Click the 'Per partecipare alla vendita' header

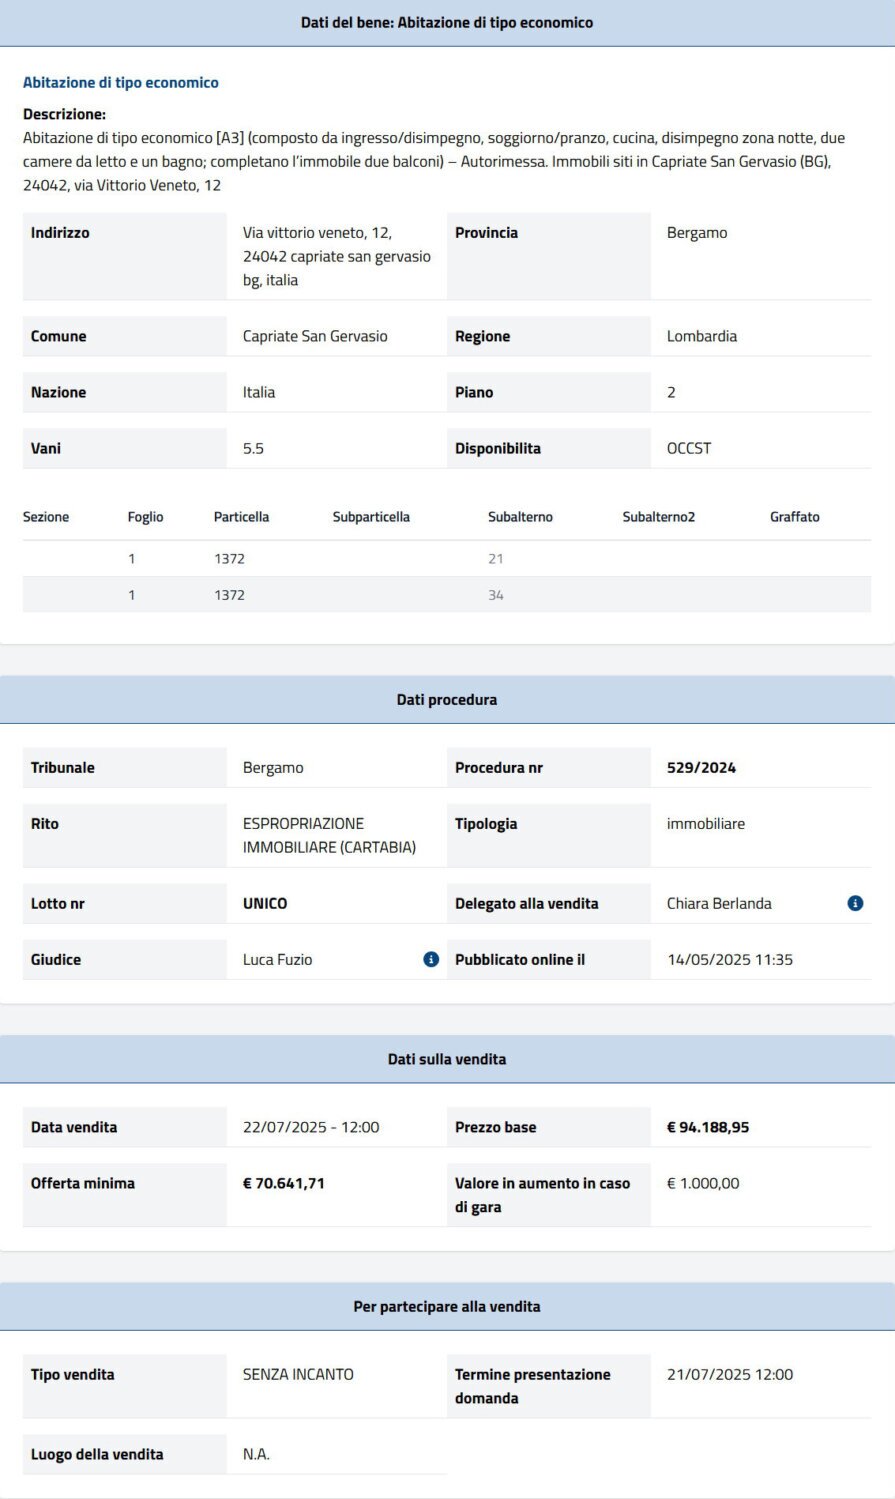447,1306
